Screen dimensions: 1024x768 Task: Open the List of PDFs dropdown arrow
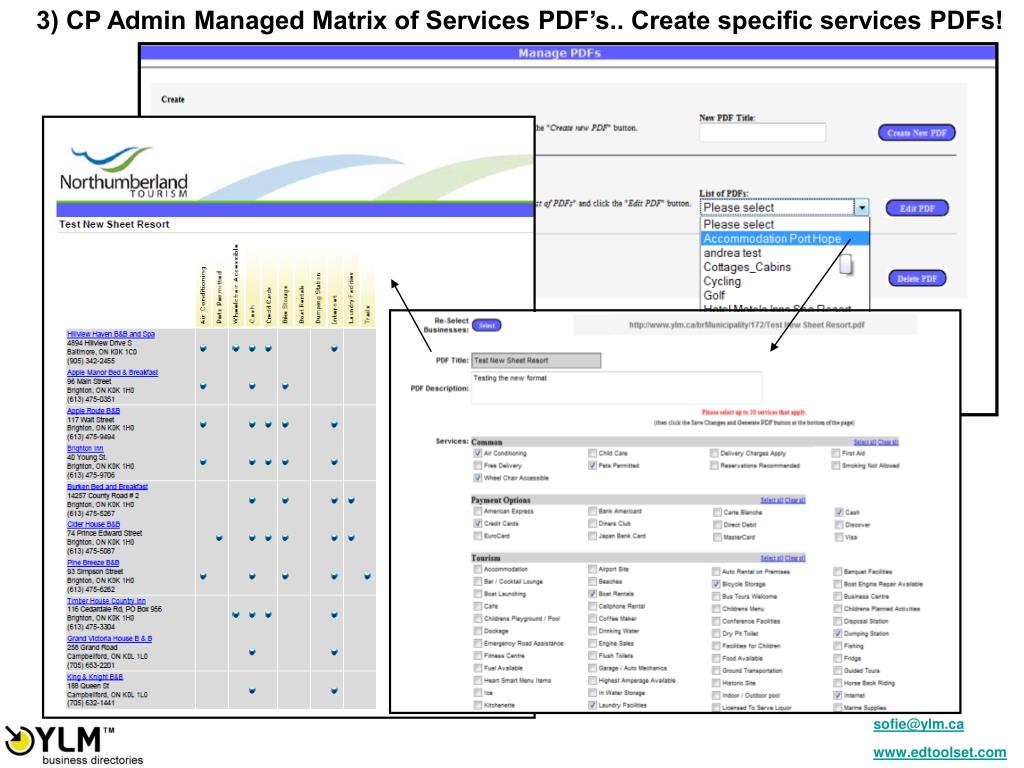tap(862, 208)
